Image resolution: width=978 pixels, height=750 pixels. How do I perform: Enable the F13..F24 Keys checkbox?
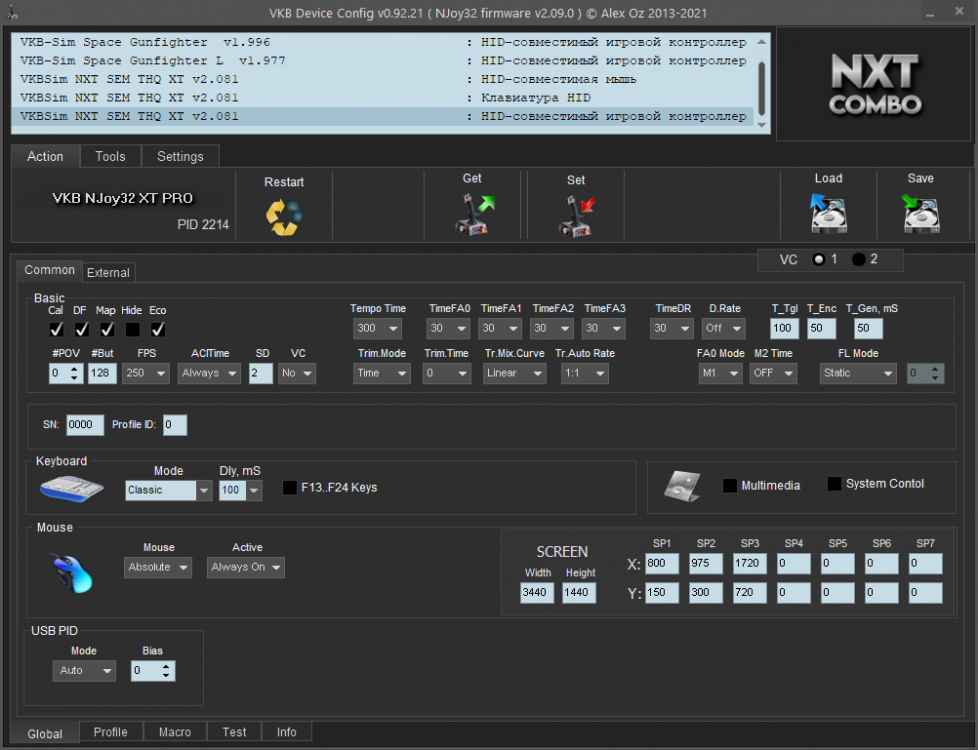(290, 488)
